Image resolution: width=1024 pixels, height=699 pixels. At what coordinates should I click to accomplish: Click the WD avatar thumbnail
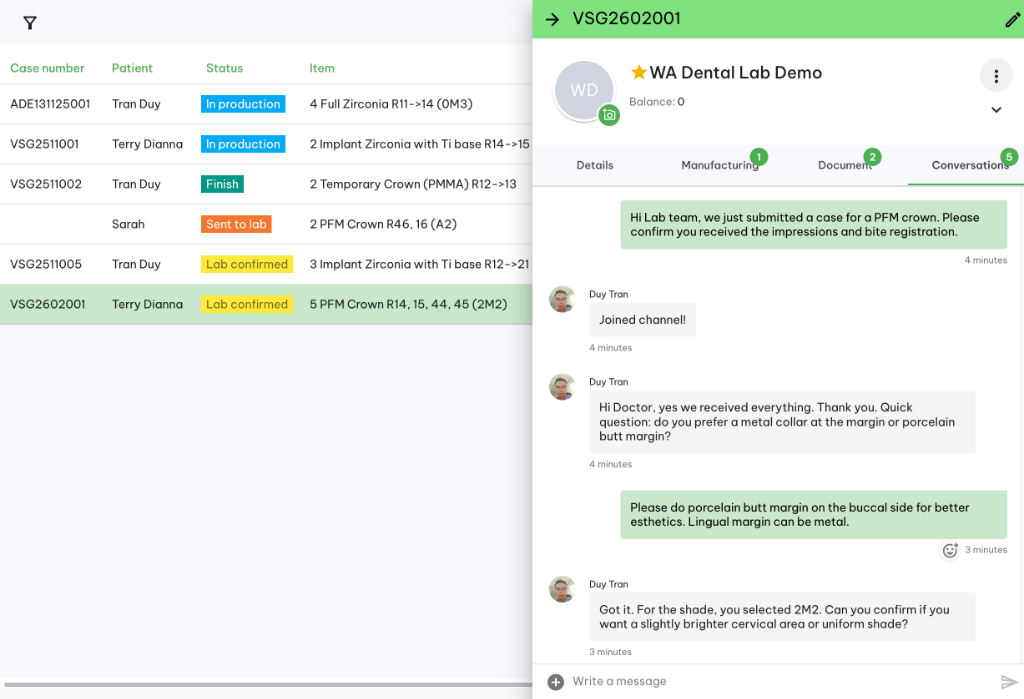click(584, 92)
